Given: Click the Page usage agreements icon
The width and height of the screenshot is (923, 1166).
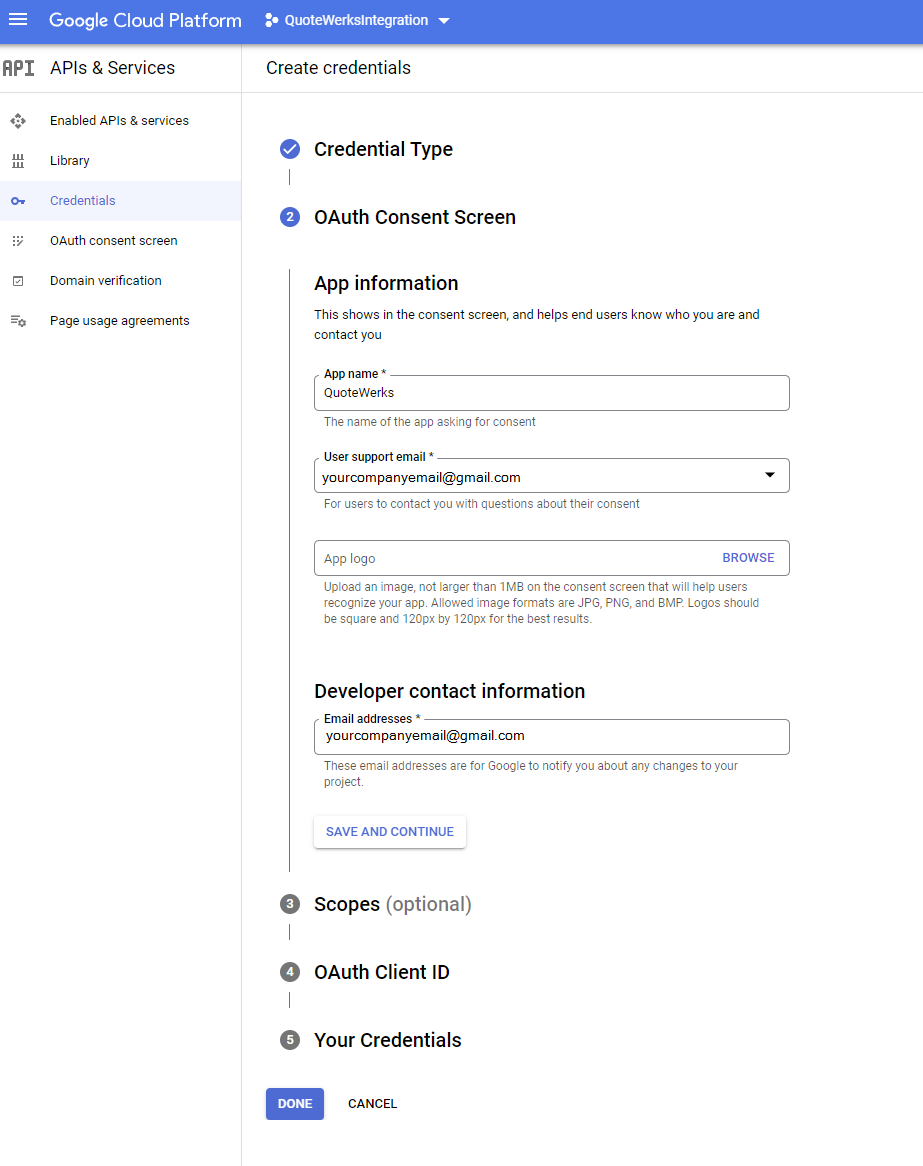Looking at the screenshot, I should pos(17,321).
